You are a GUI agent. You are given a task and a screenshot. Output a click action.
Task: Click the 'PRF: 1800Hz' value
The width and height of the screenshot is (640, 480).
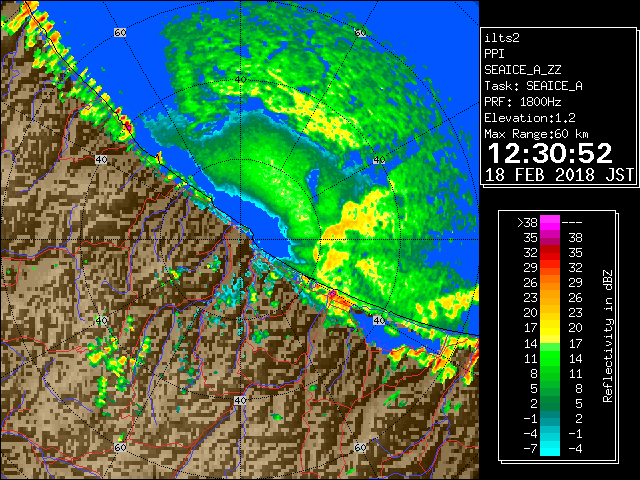pos(522,102)
